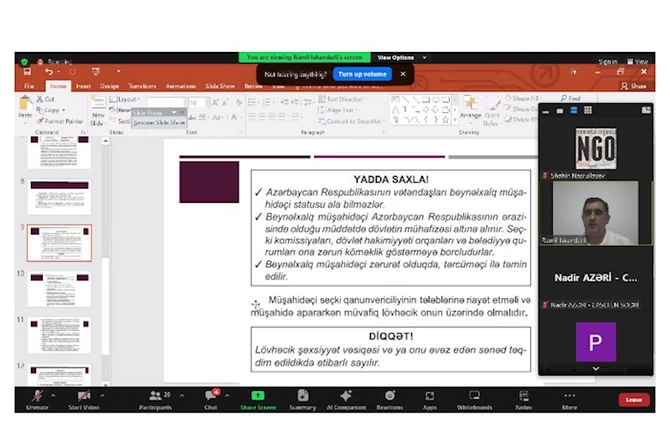Minimize the Zoom video thumbnail panel
The width and height of the screenshot is (670, 441).
point(546,111)
